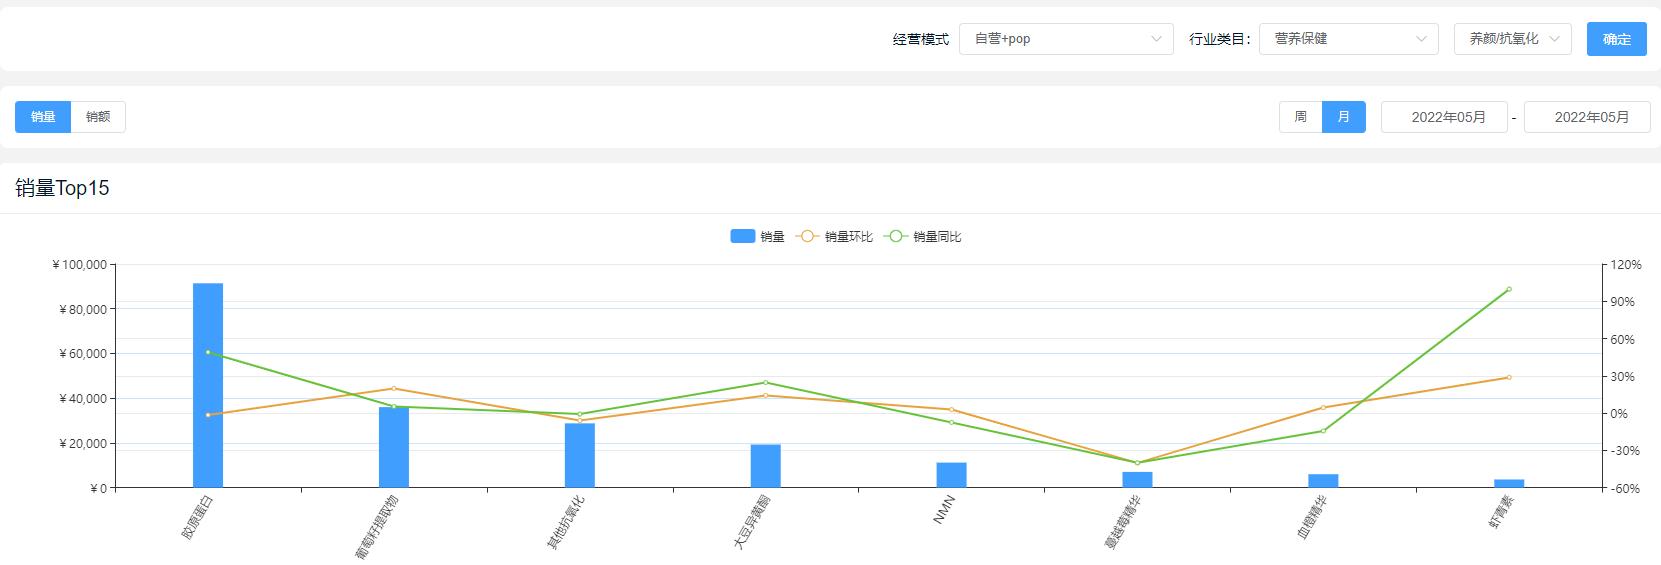Click the 葡萄籽提取物 sales bar
1661x565 pixels.
(x=394, y=447)
